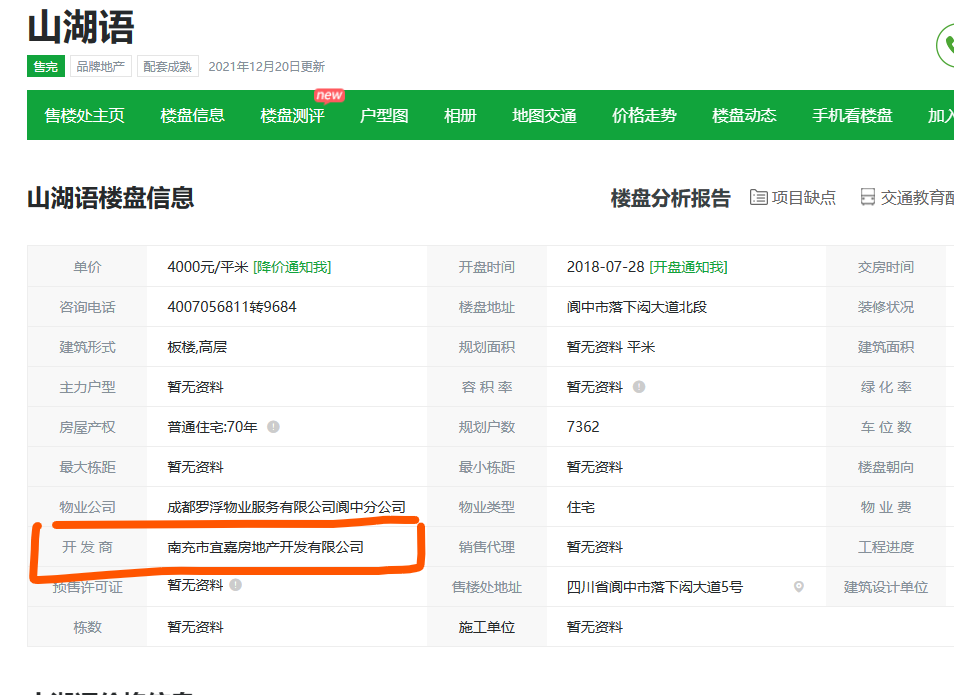954x695 pixels.
Task: Click the 7362 planned households value
Action: coord(583,427)
